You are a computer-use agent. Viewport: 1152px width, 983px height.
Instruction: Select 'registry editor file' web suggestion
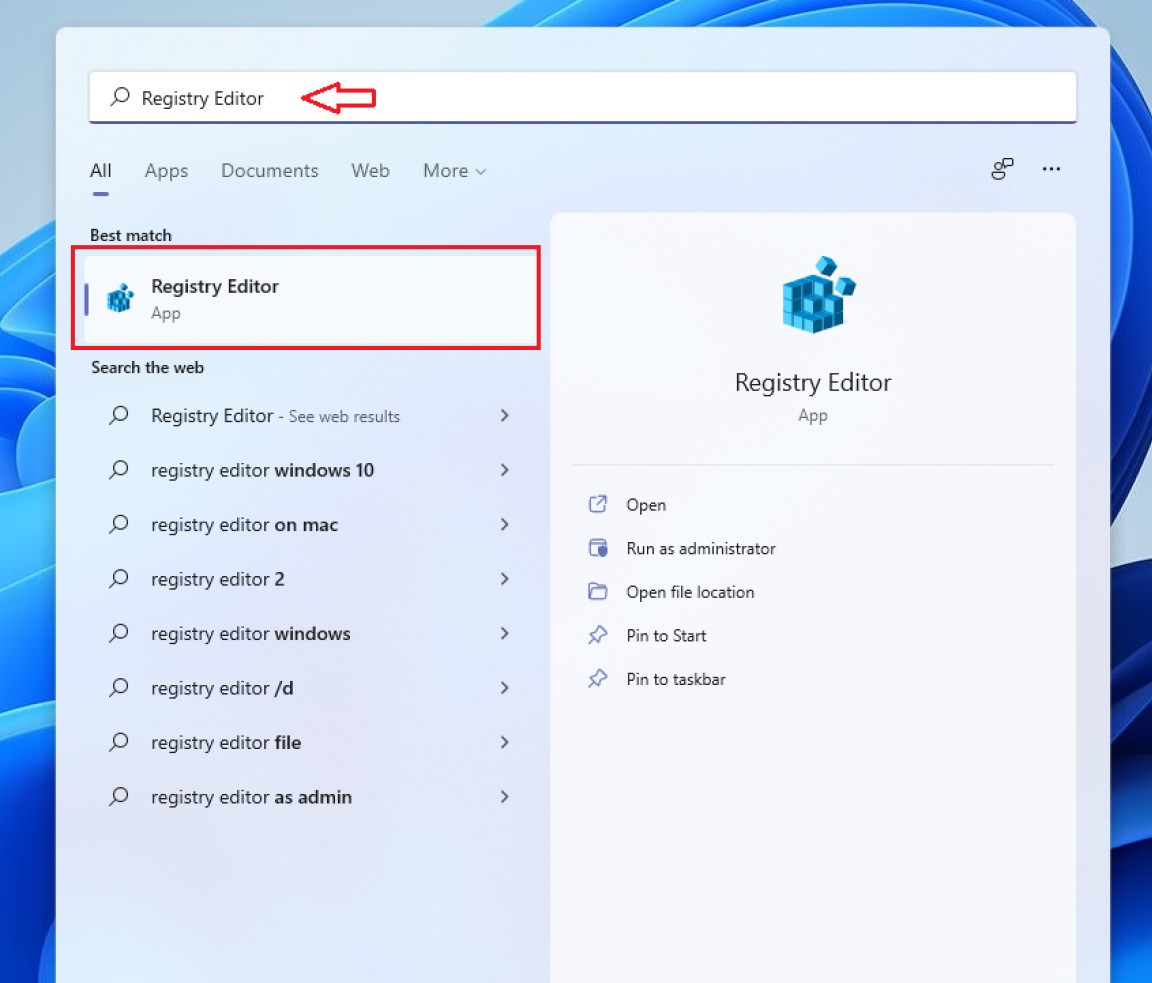(226, 742)
